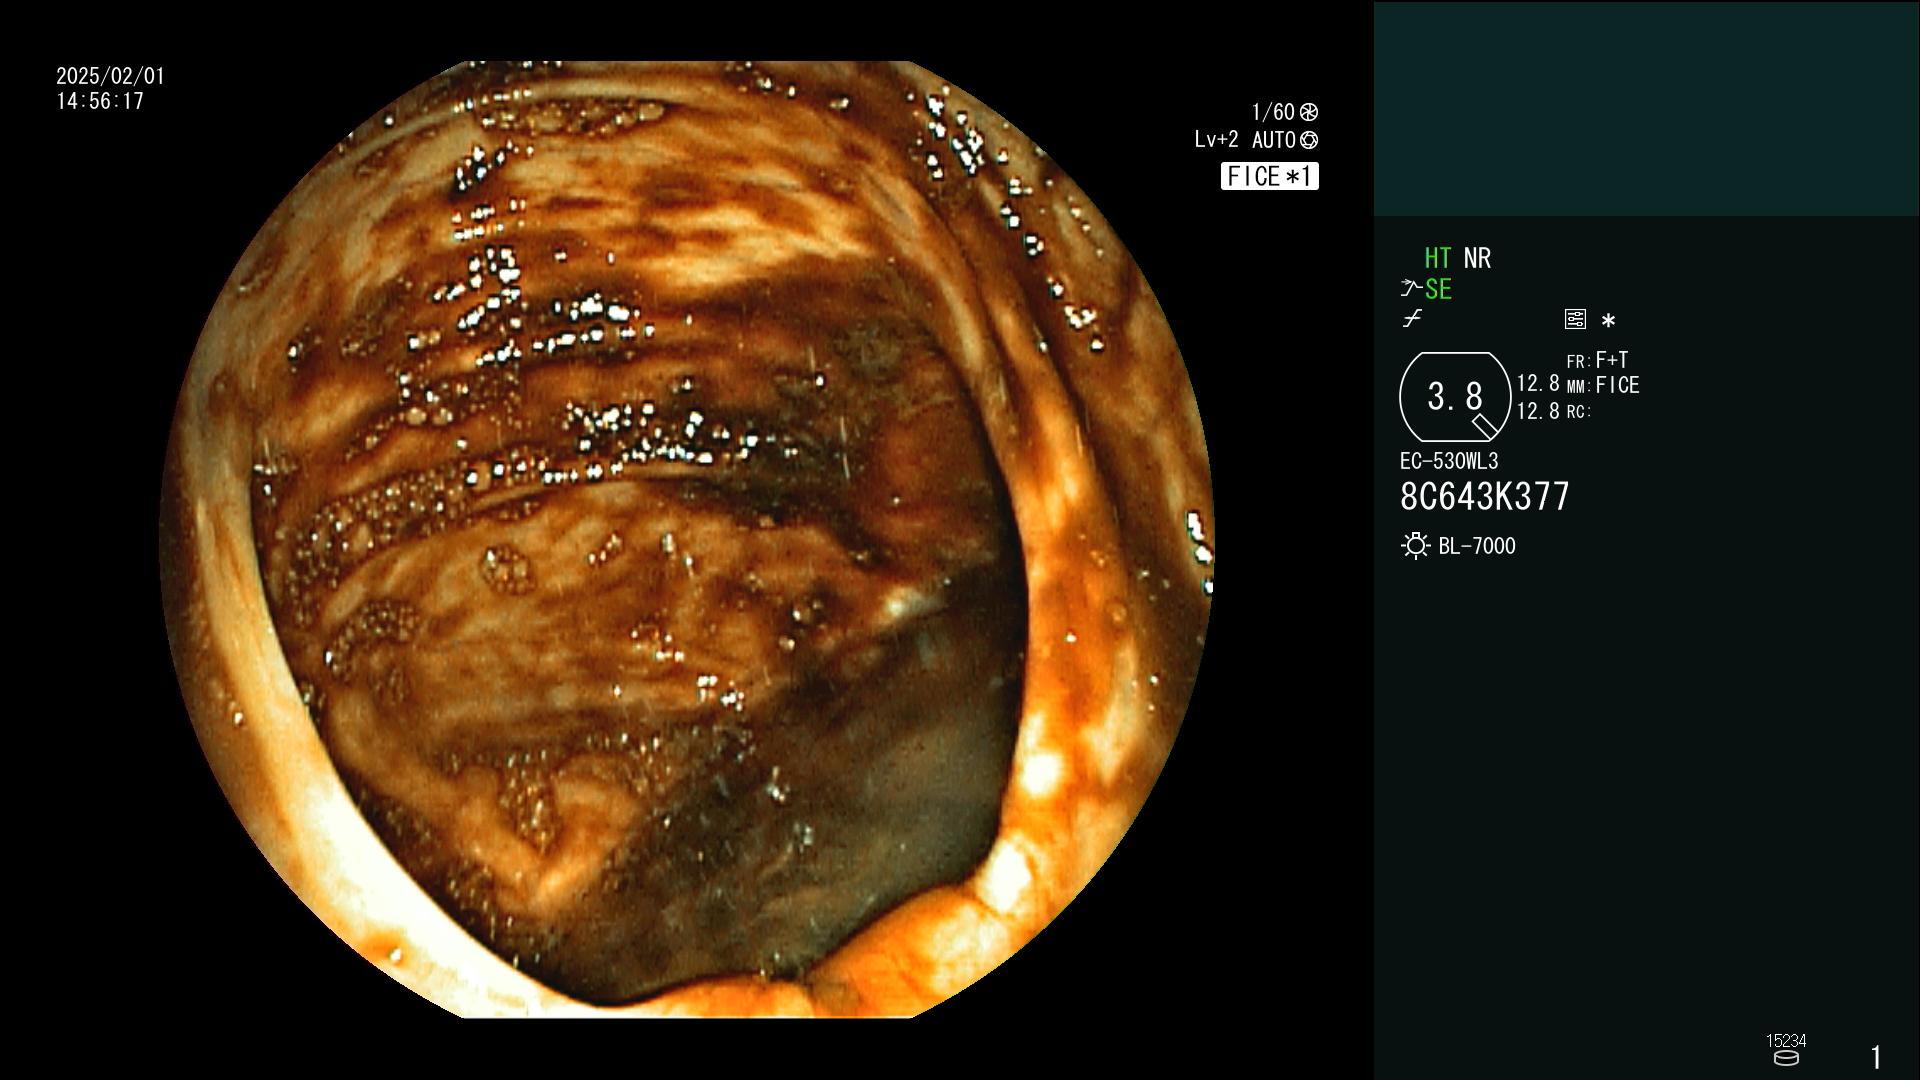Open the slider settings icon
Screen dimensions: 1920x1080
(1575, 320)
